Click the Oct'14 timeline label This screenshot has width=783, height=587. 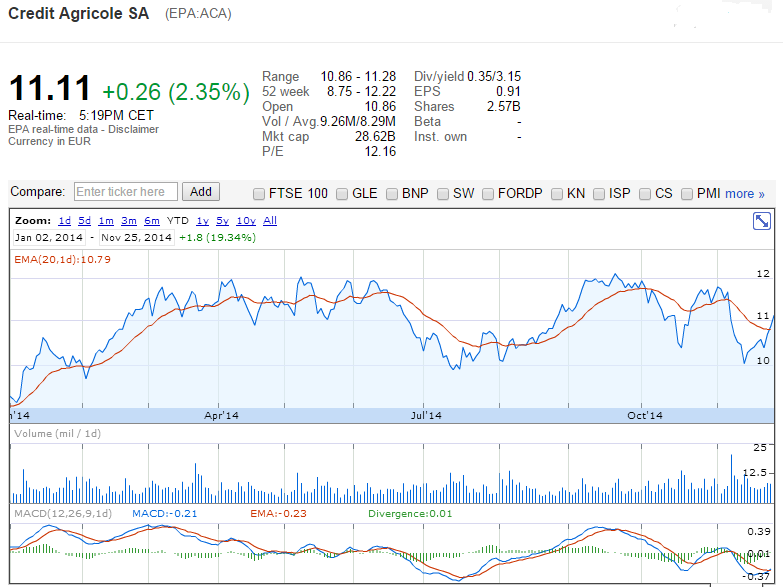pos(645,416)
